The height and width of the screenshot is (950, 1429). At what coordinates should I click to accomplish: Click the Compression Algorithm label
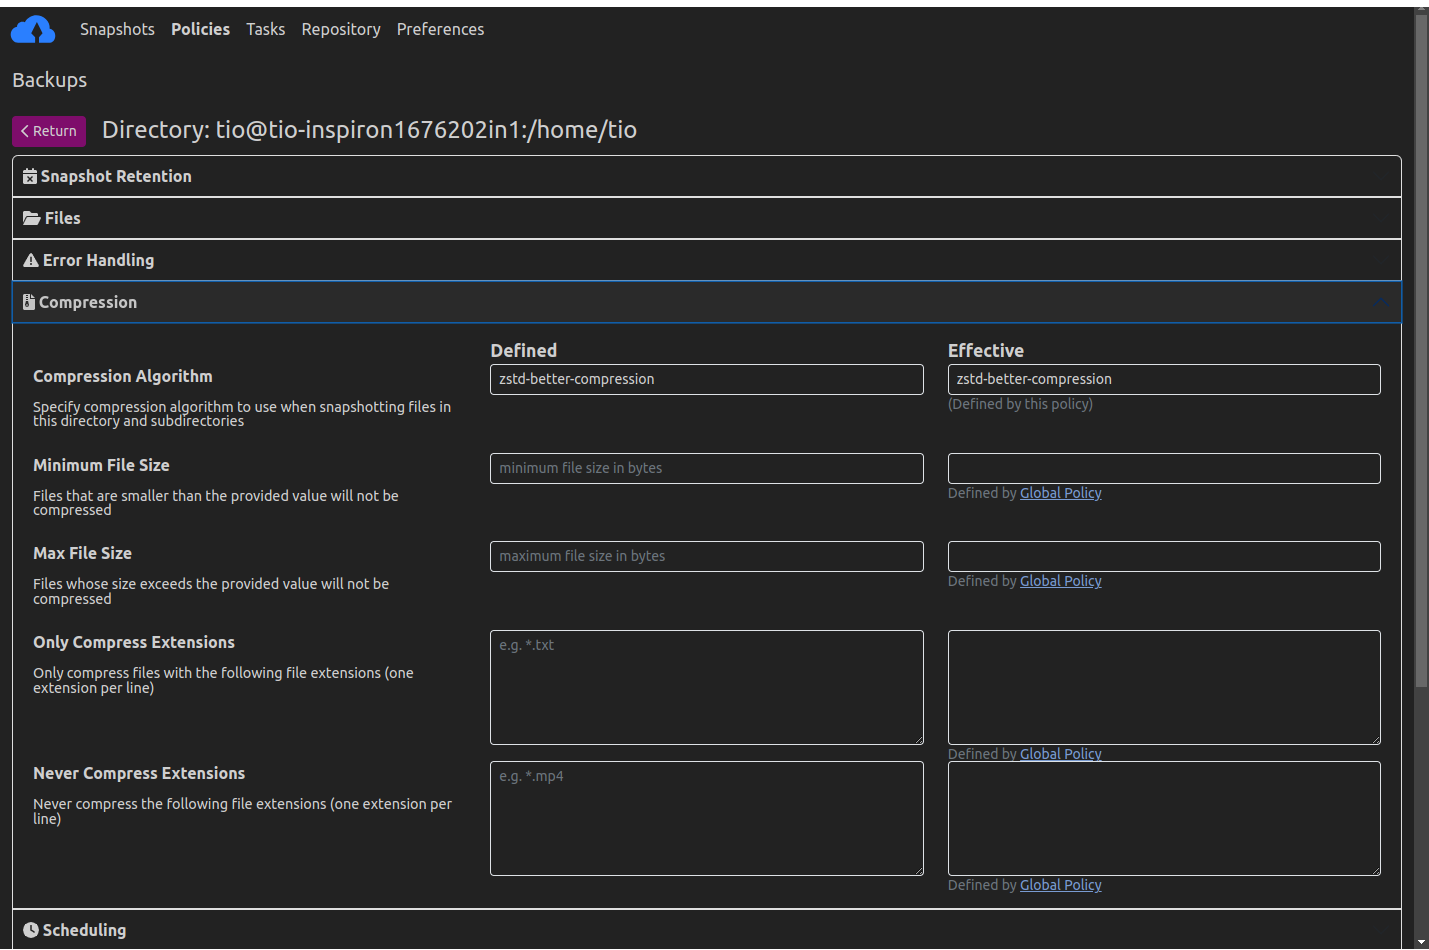(x=123, y=376)
